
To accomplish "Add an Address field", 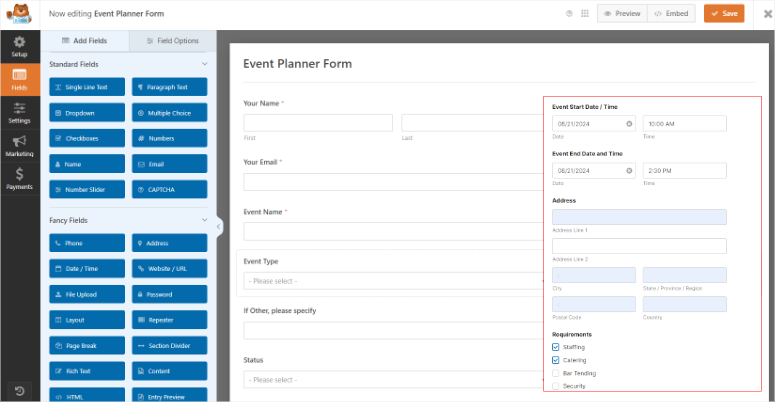I will point(170,243).
